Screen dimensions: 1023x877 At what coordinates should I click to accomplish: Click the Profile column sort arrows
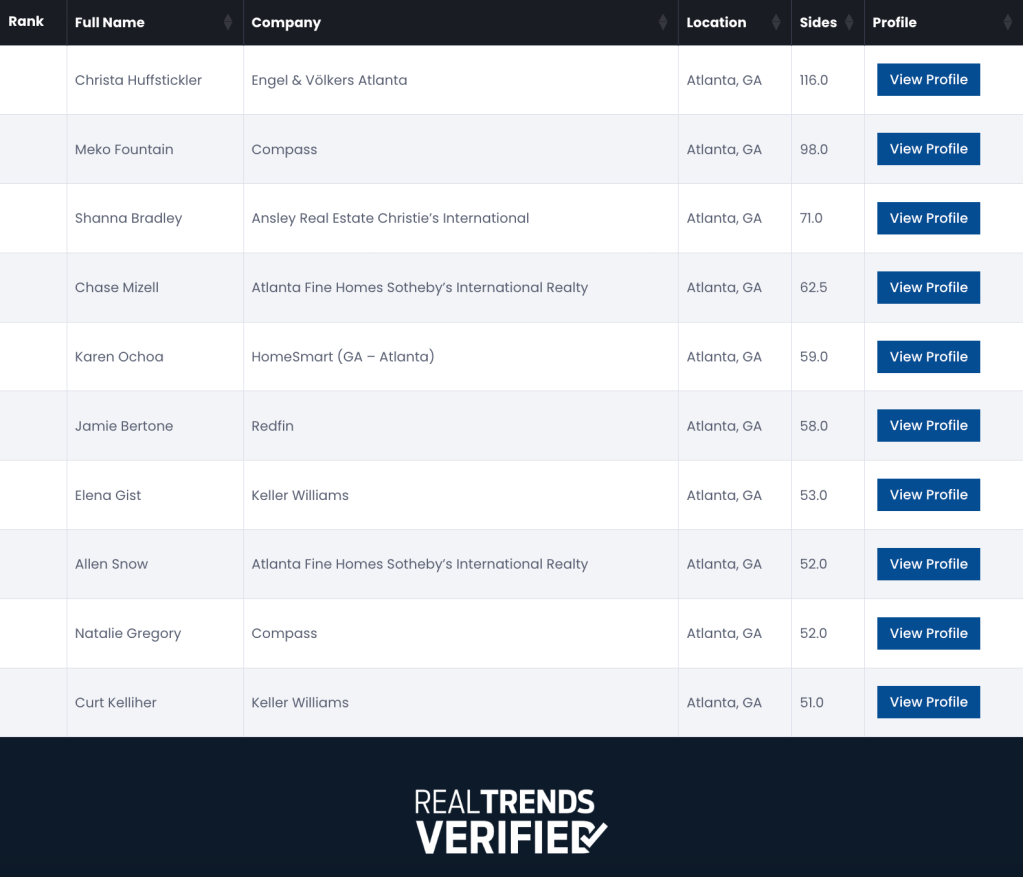(x=1008, y=23)
